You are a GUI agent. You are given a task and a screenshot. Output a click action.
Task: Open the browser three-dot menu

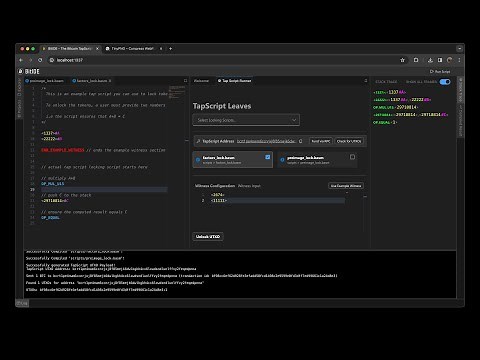click(459, 60)
